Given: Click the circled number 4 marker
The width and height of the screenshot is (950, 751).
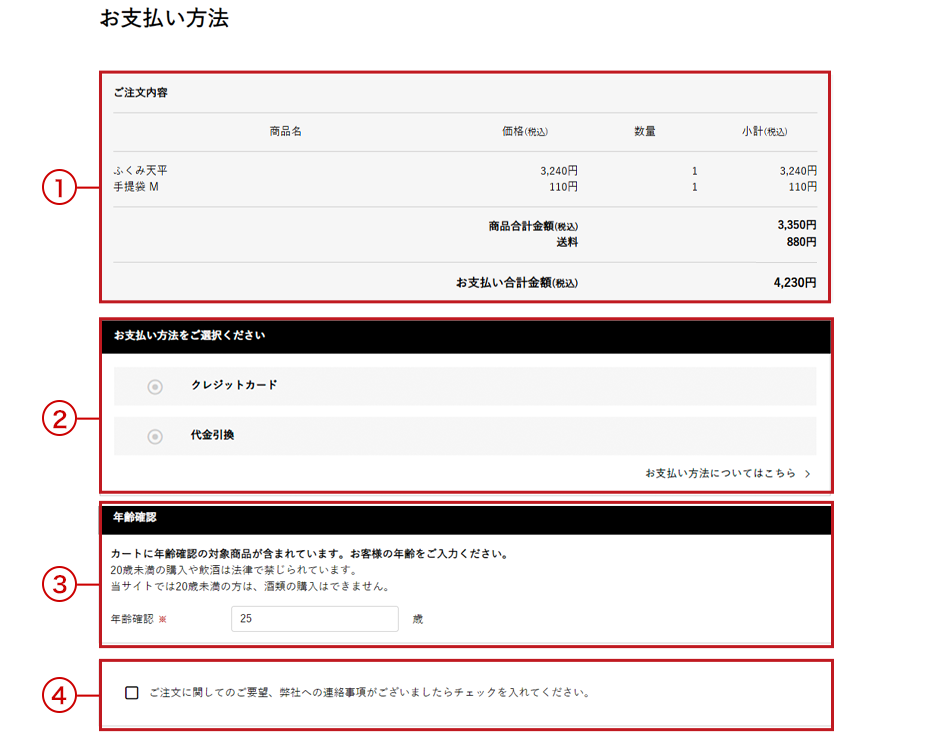Looking at the screenshot, I should [x=59, y=696].
